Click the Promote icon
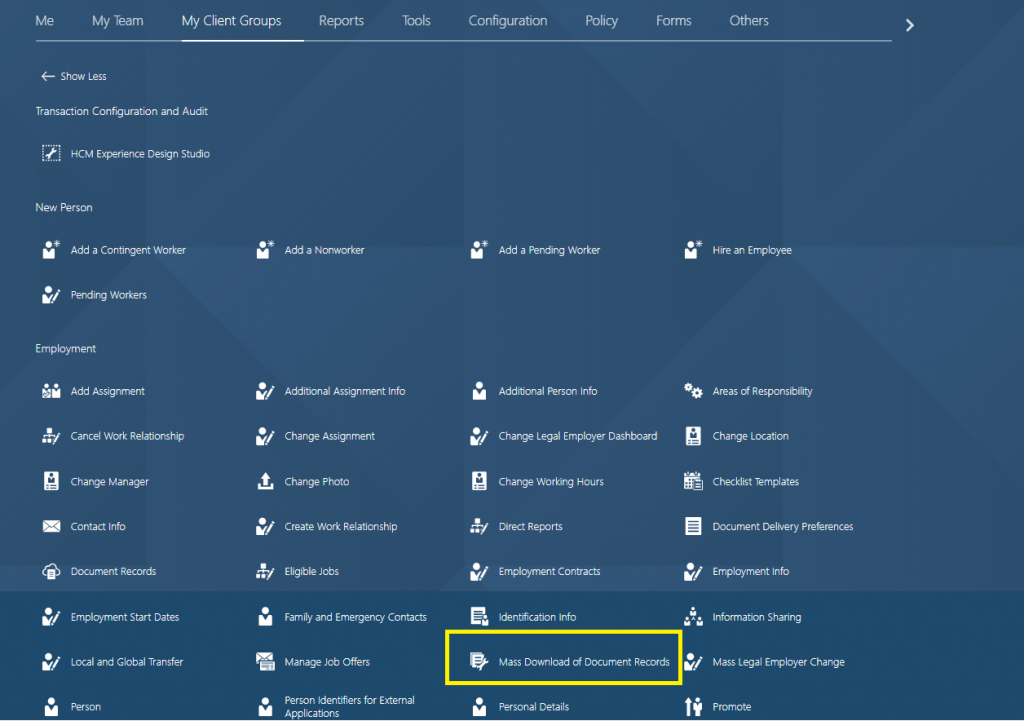Image resolution: width=1024 pixels, height=721 pixels. point(693,707)
